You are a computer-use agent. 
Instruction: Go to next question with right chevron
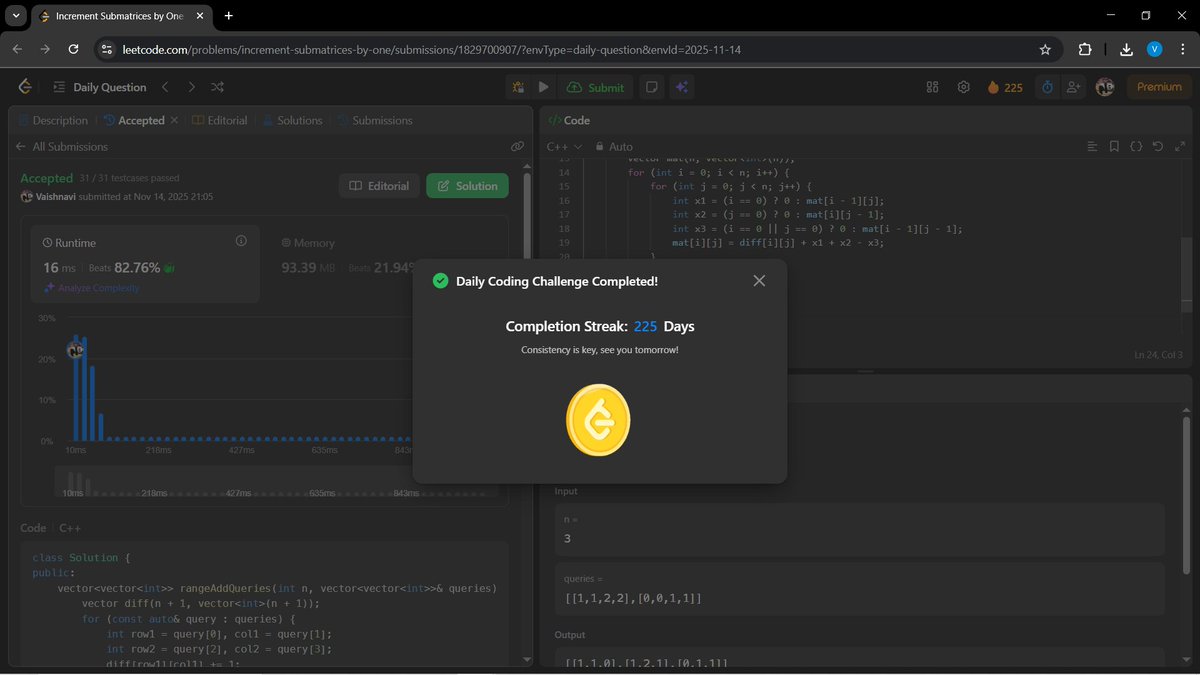pos(191,87)
